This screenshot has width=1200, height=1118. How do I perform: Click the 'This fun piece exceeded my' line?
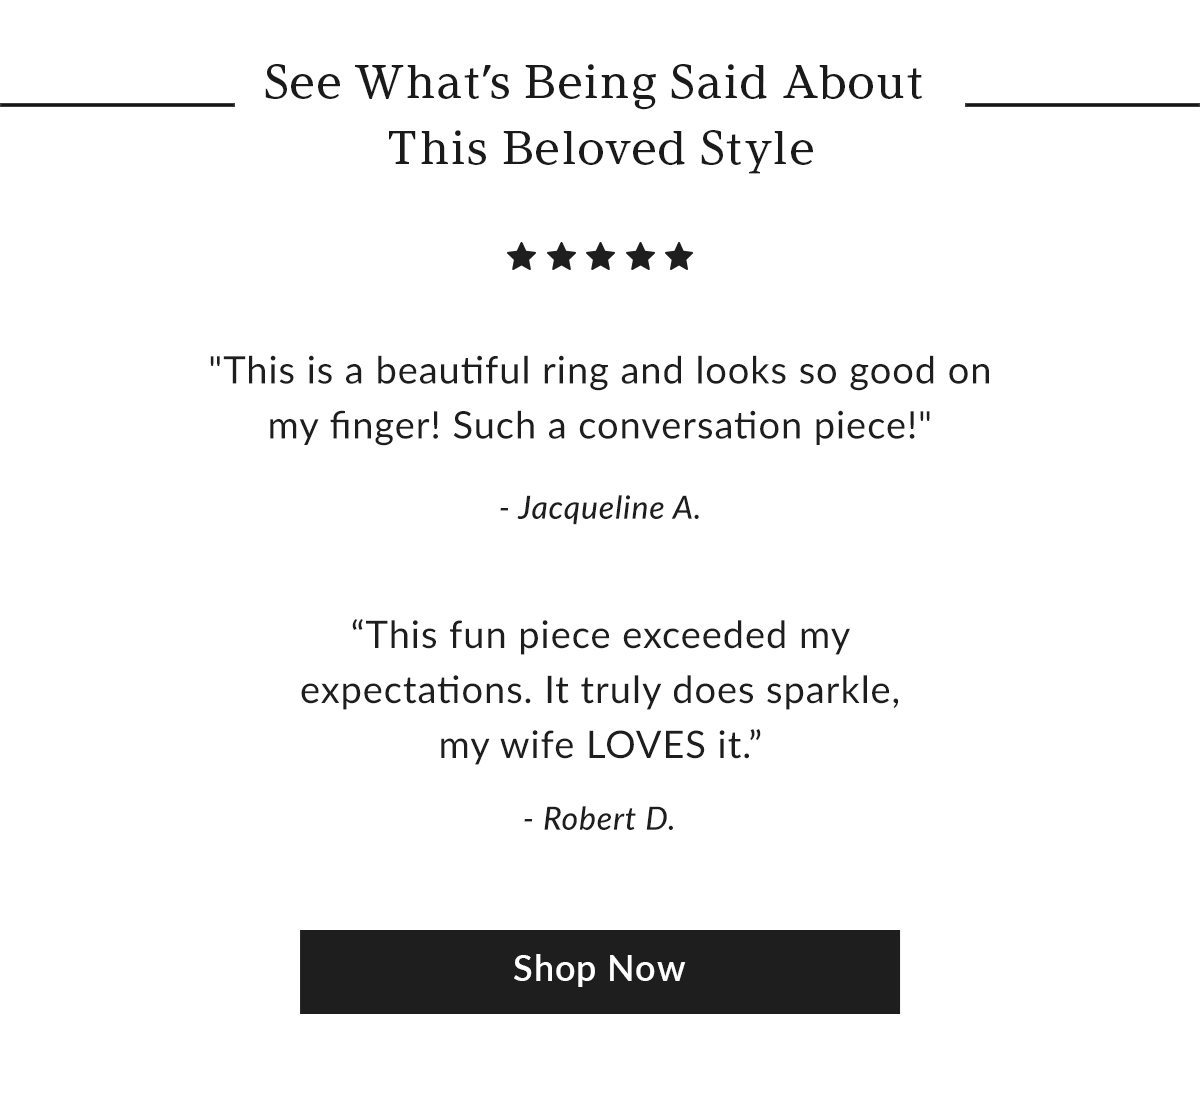tap(600, 636)
